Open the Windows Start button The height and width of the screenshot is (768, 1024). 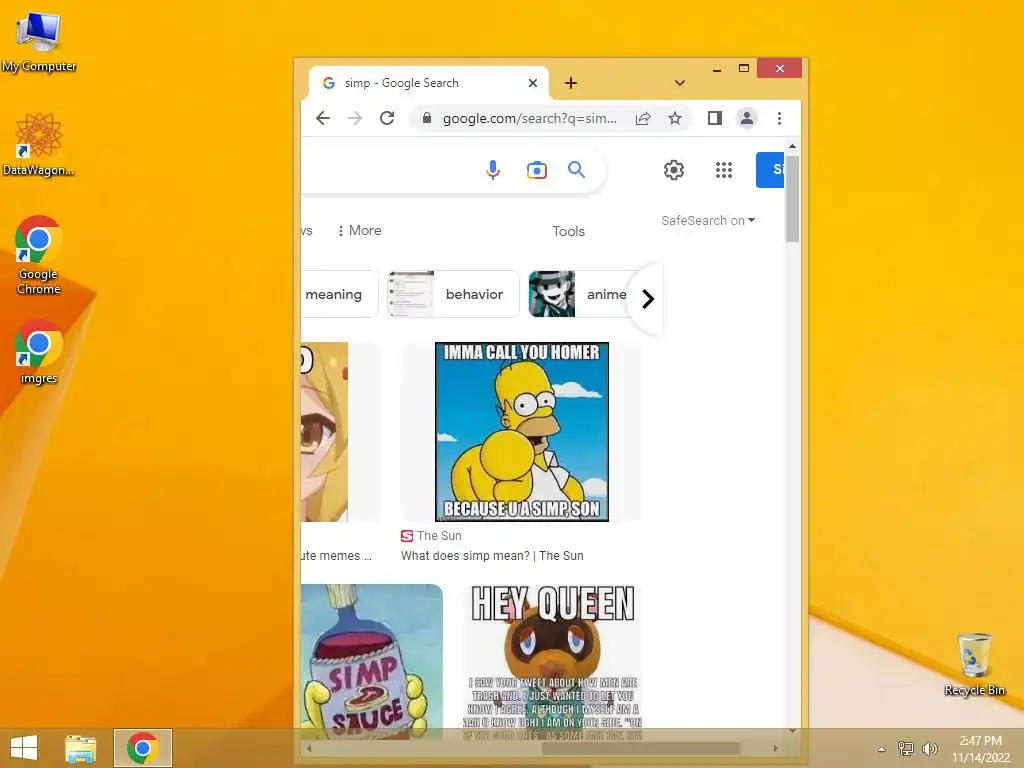24,748
